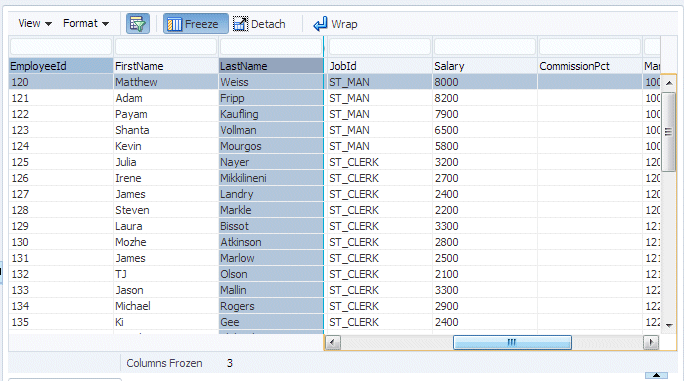This screenshot has width=684, height=381.
Task: Click the cell with salary 2100
Action: point(485,274)
